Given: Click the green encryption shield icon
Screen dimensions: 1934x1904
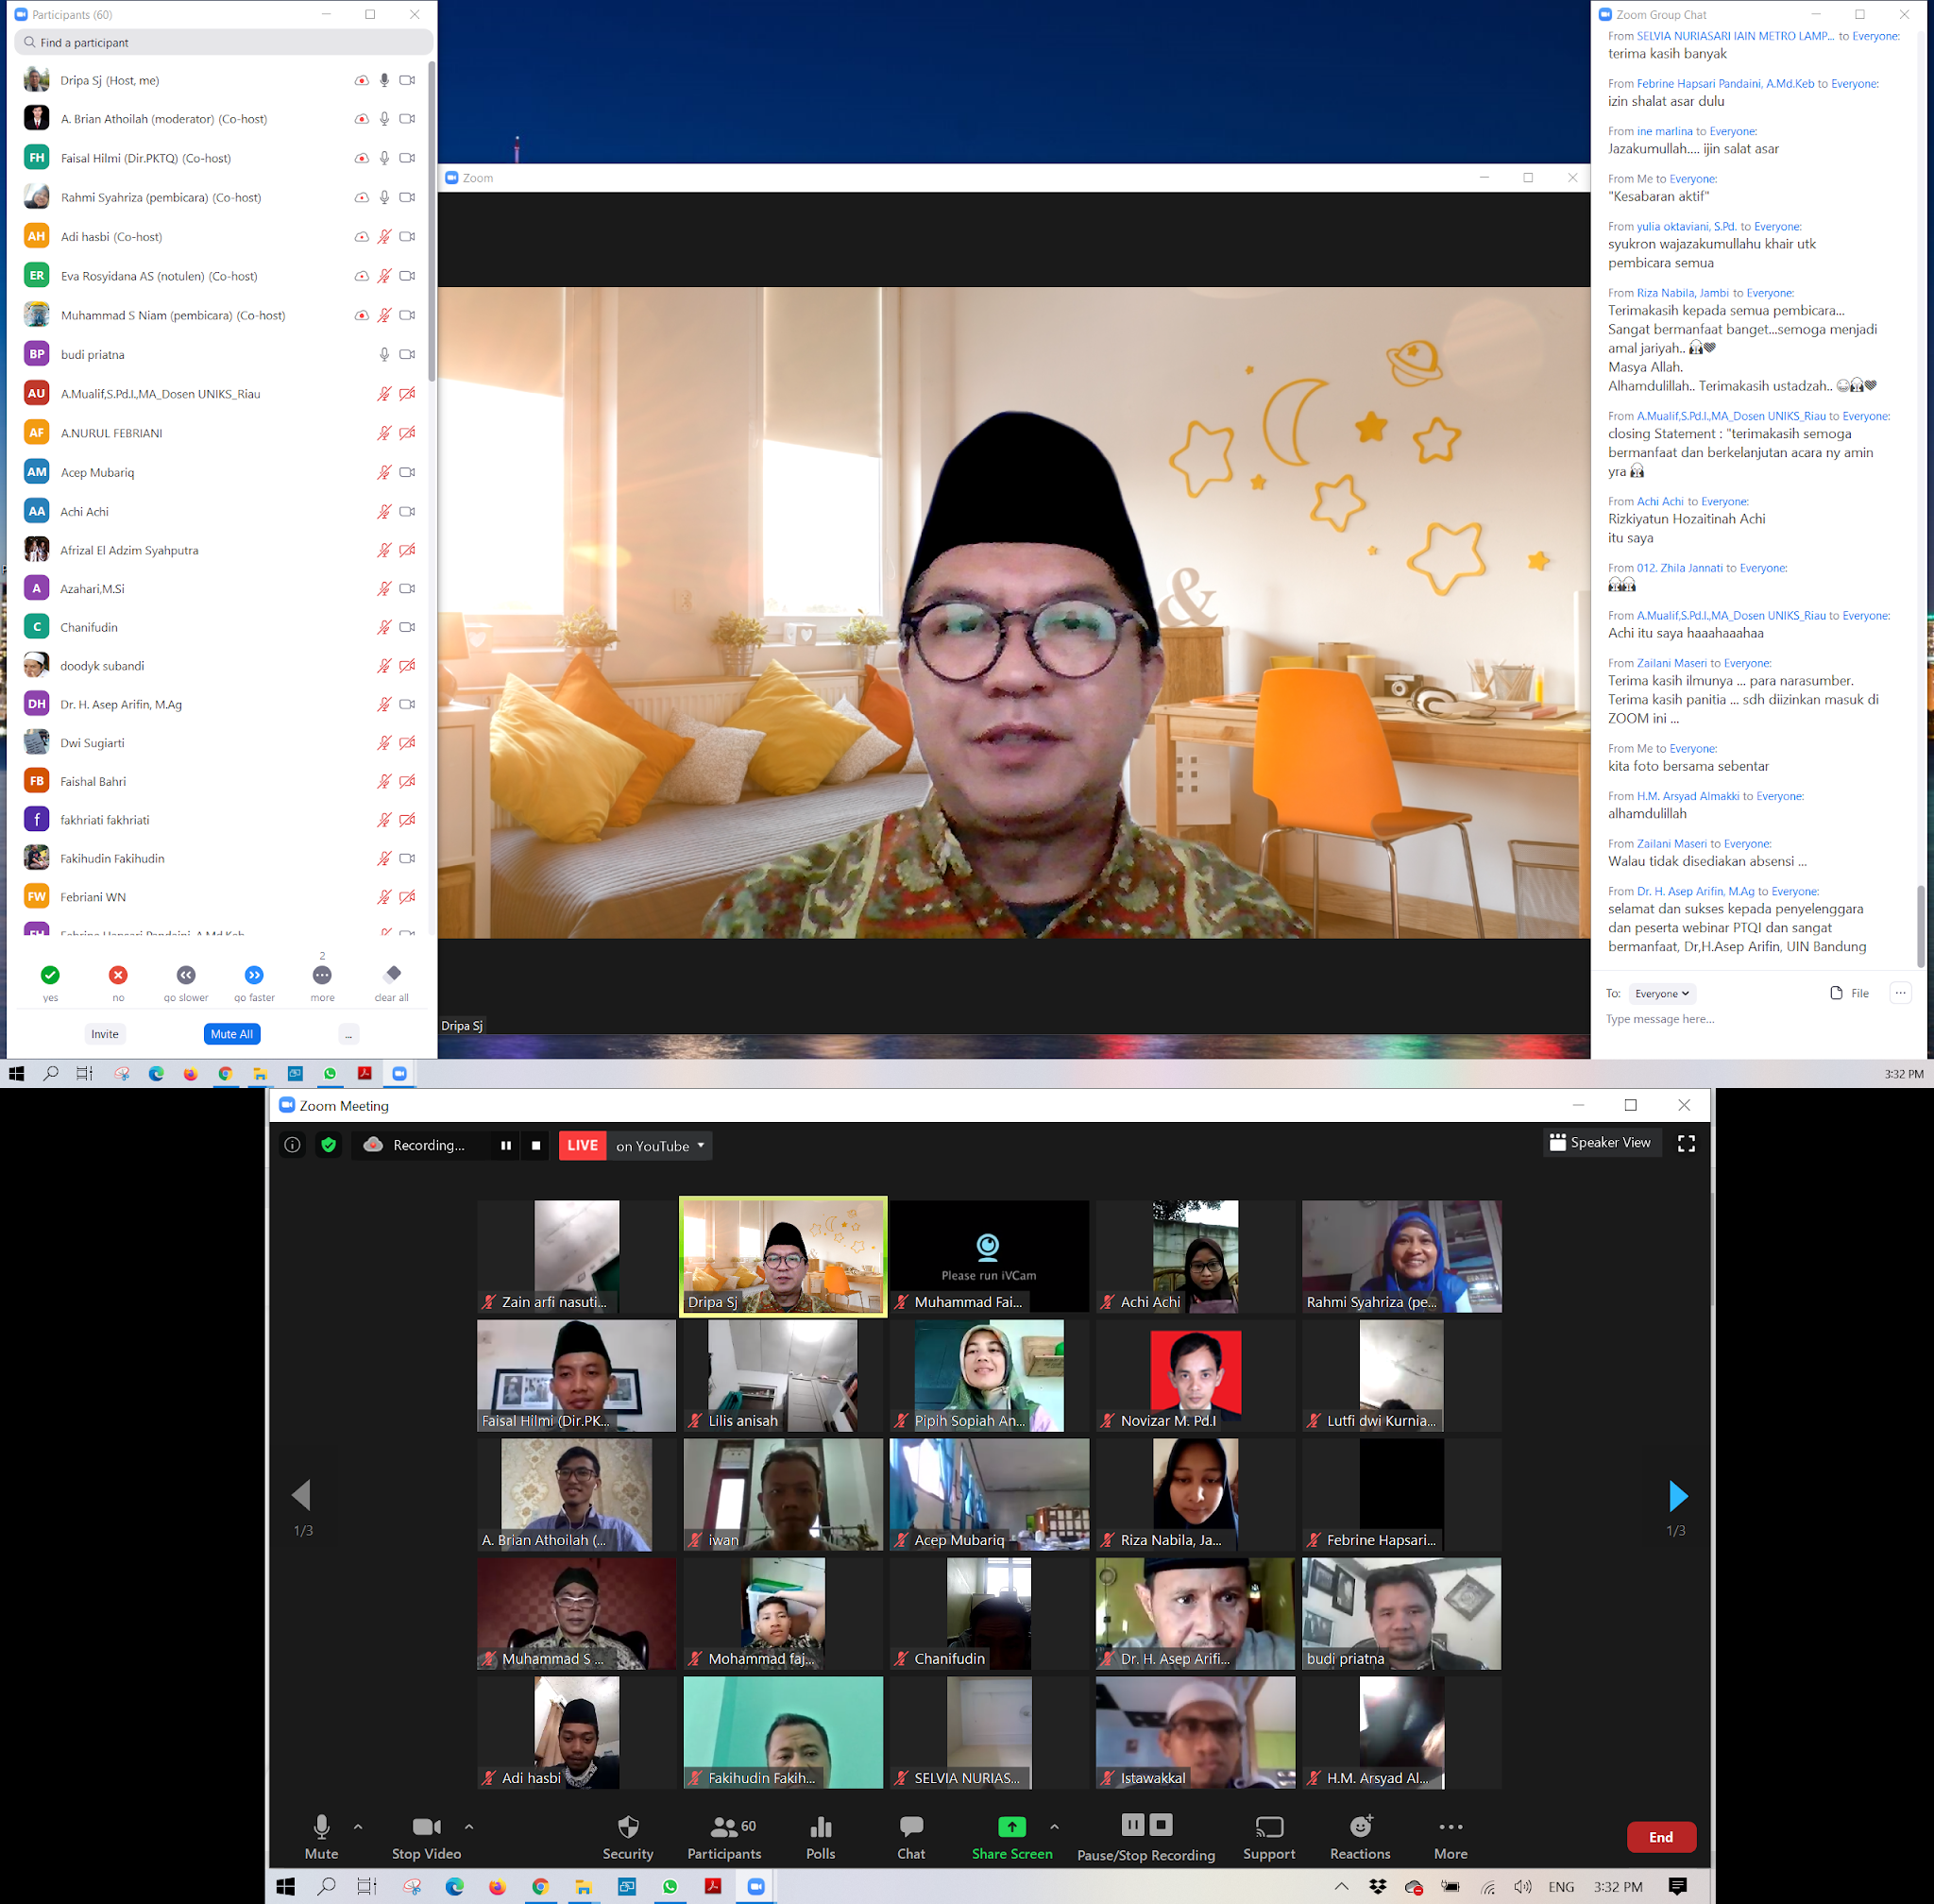Looking at the screenshot, I should [328, 1145].
